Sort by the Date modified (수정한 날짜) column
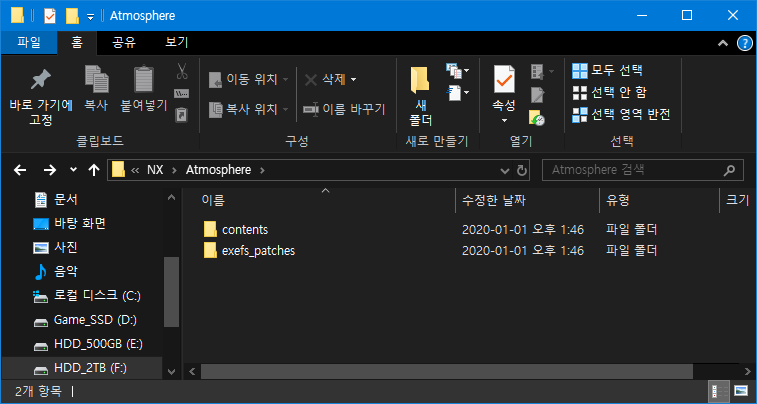The width and height of the screenshot is (757, 404). click(x=493, y=200)
